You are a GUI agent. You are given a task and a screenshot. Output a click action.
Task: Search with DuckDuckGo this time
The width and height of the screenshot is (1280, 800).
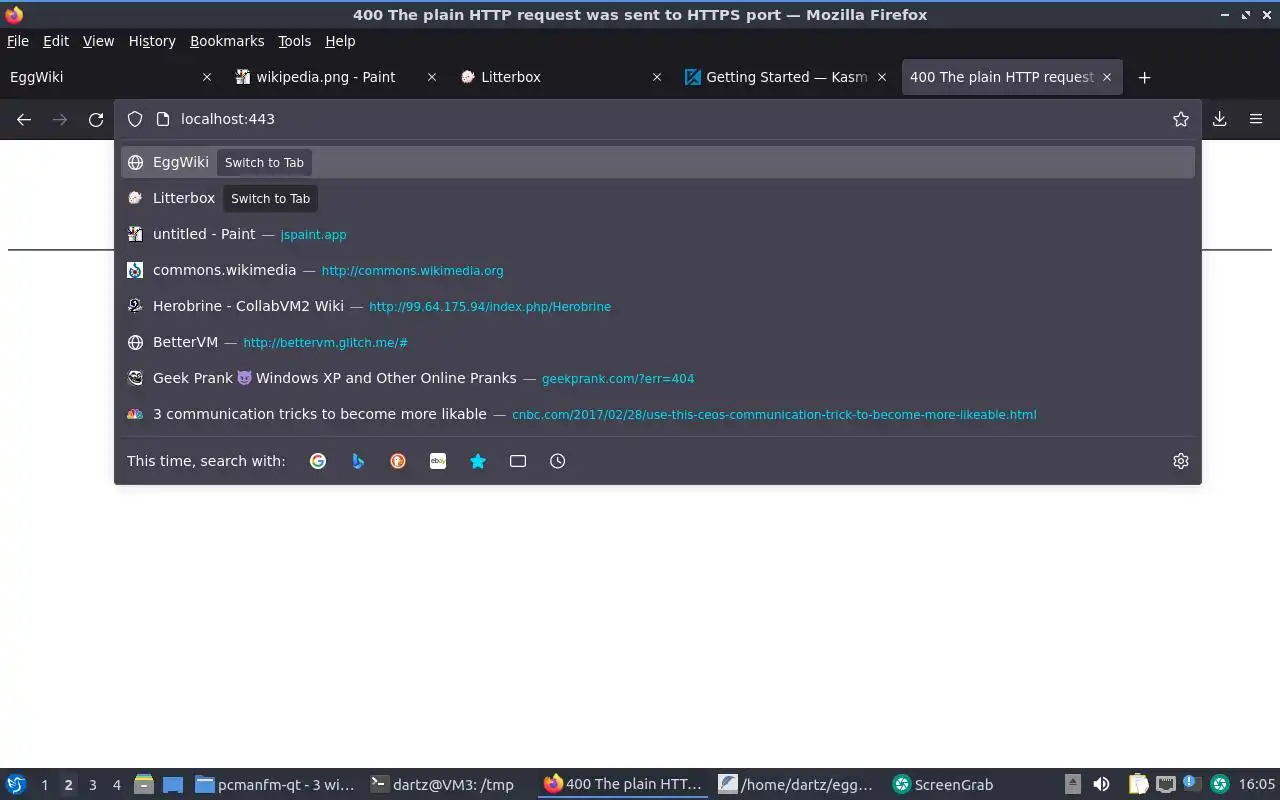[x=398, y=461]
